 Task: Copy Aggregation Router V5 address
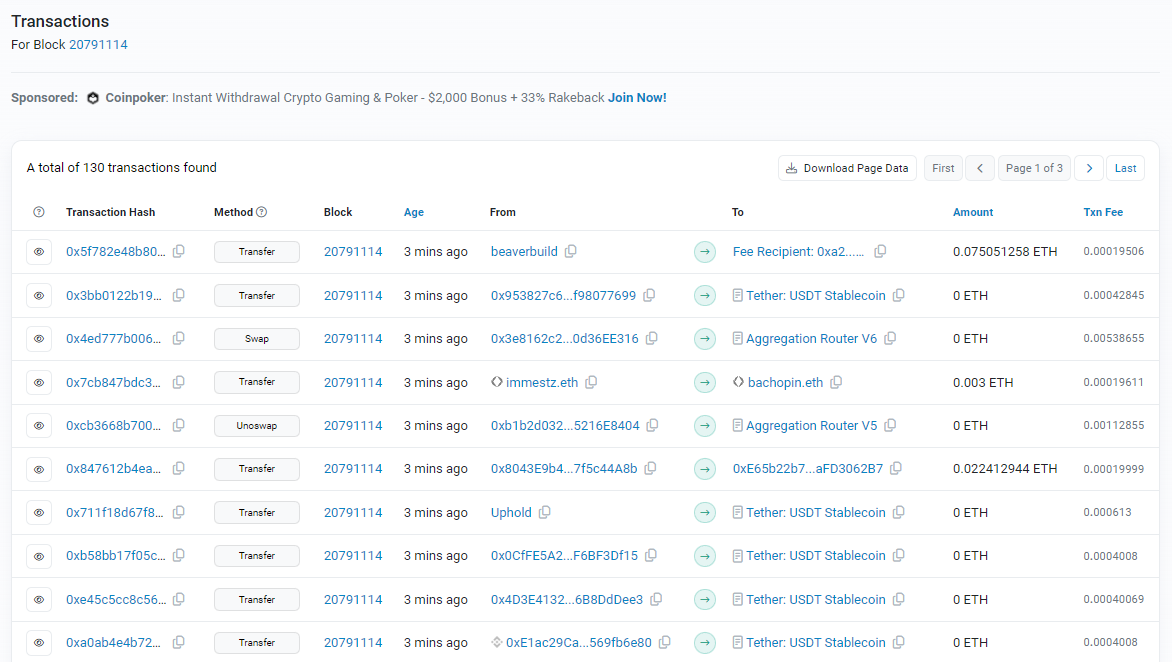890,425
